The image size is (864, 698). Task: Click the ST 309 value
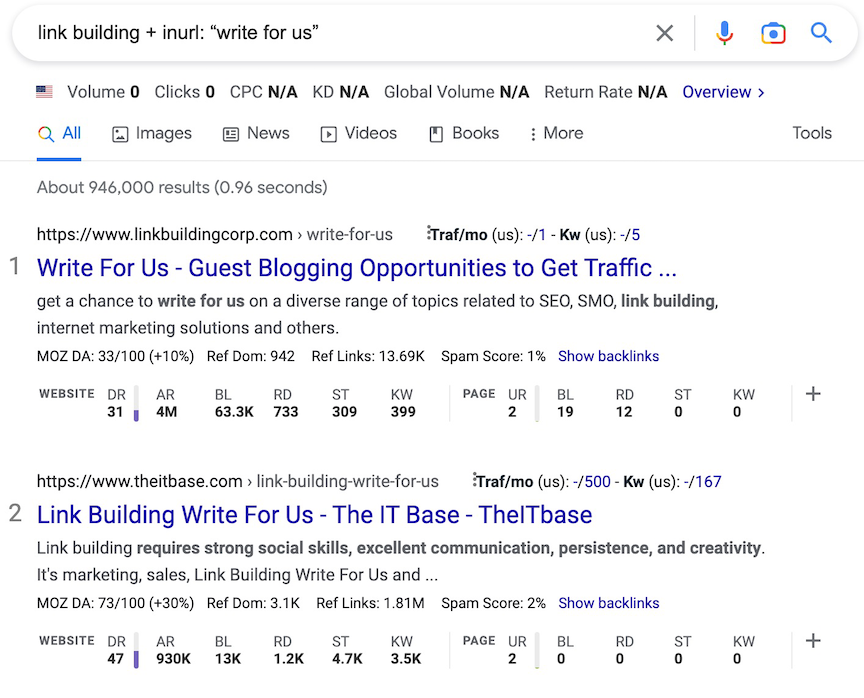(344, 412)
